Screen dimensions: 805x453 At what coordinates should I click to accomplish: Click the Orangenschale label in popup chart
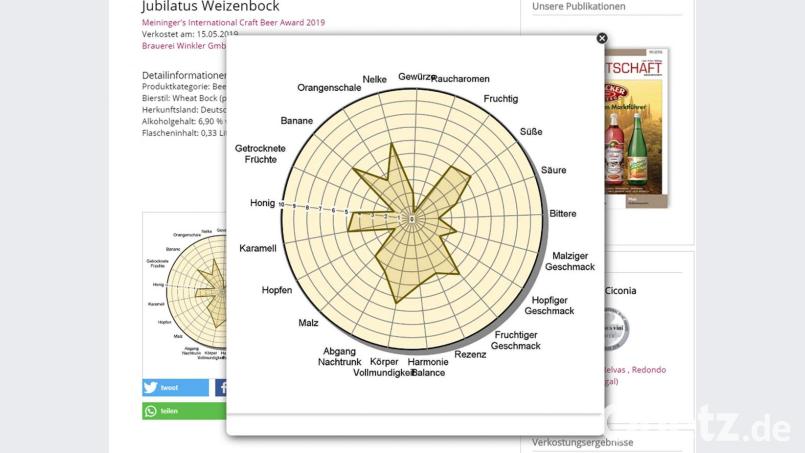coord(329,88)
